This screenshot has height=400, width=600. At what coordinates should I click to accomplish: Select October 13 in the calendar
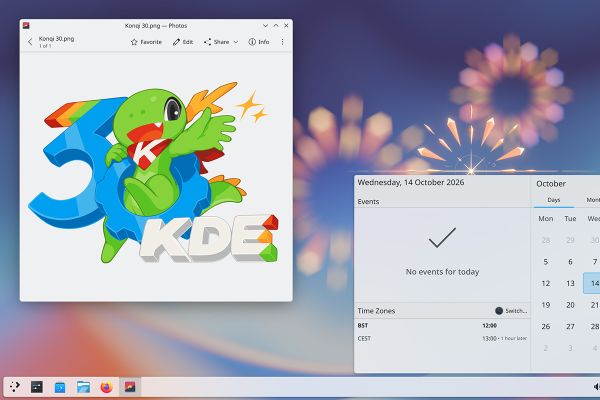tap(570, 283)
